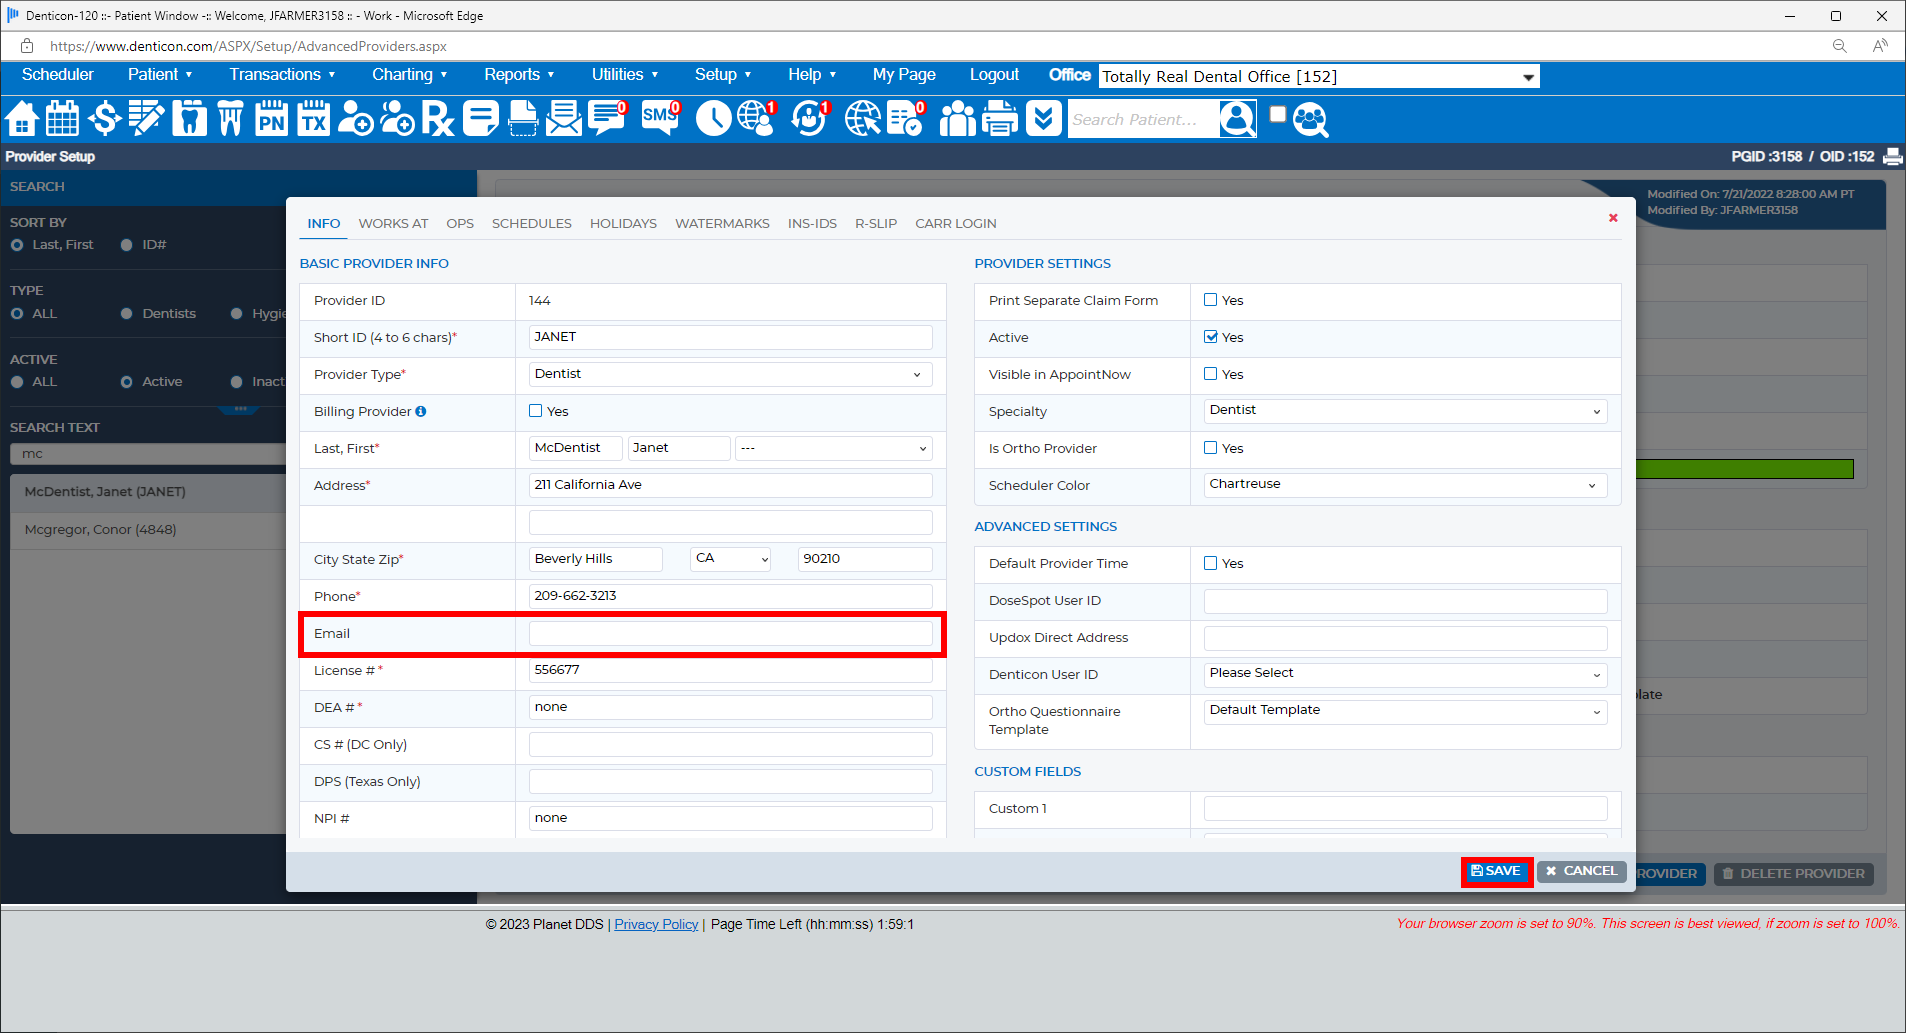The width and height of the screenshot is (1906, 1033).
Task: Open the SMS text message icon
Action: click(x=660, y=119)
